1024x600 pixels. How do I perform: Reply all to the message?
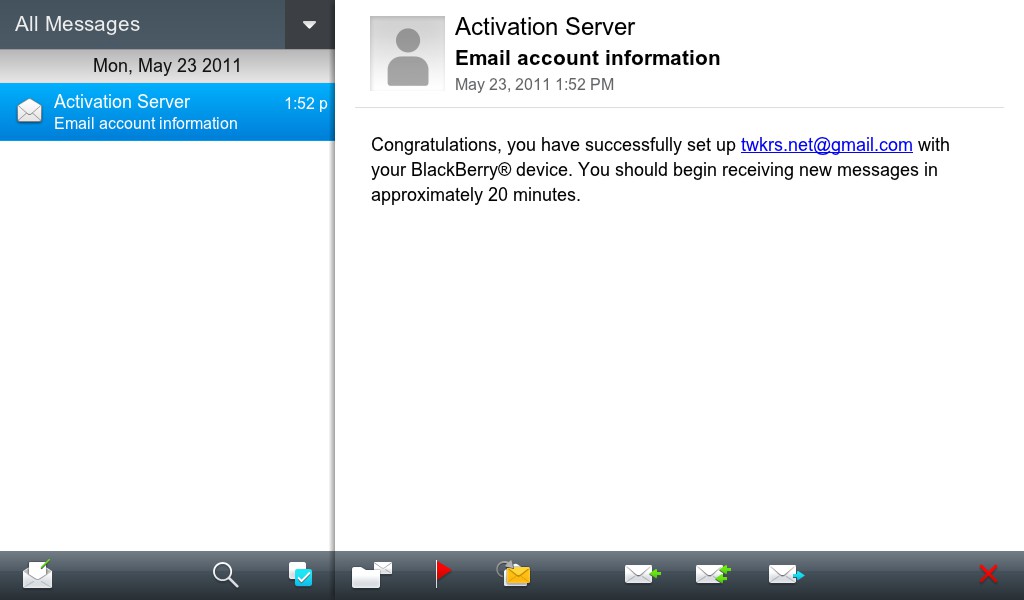[713, 574]
